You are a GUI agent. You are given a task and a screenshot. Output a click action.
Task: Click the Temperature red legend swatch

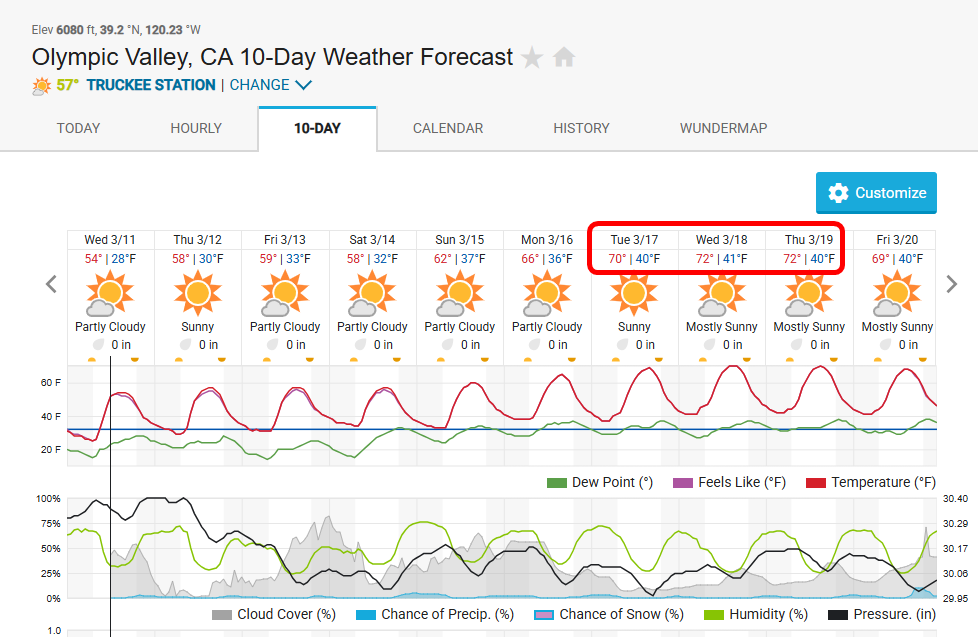[815, 483]
